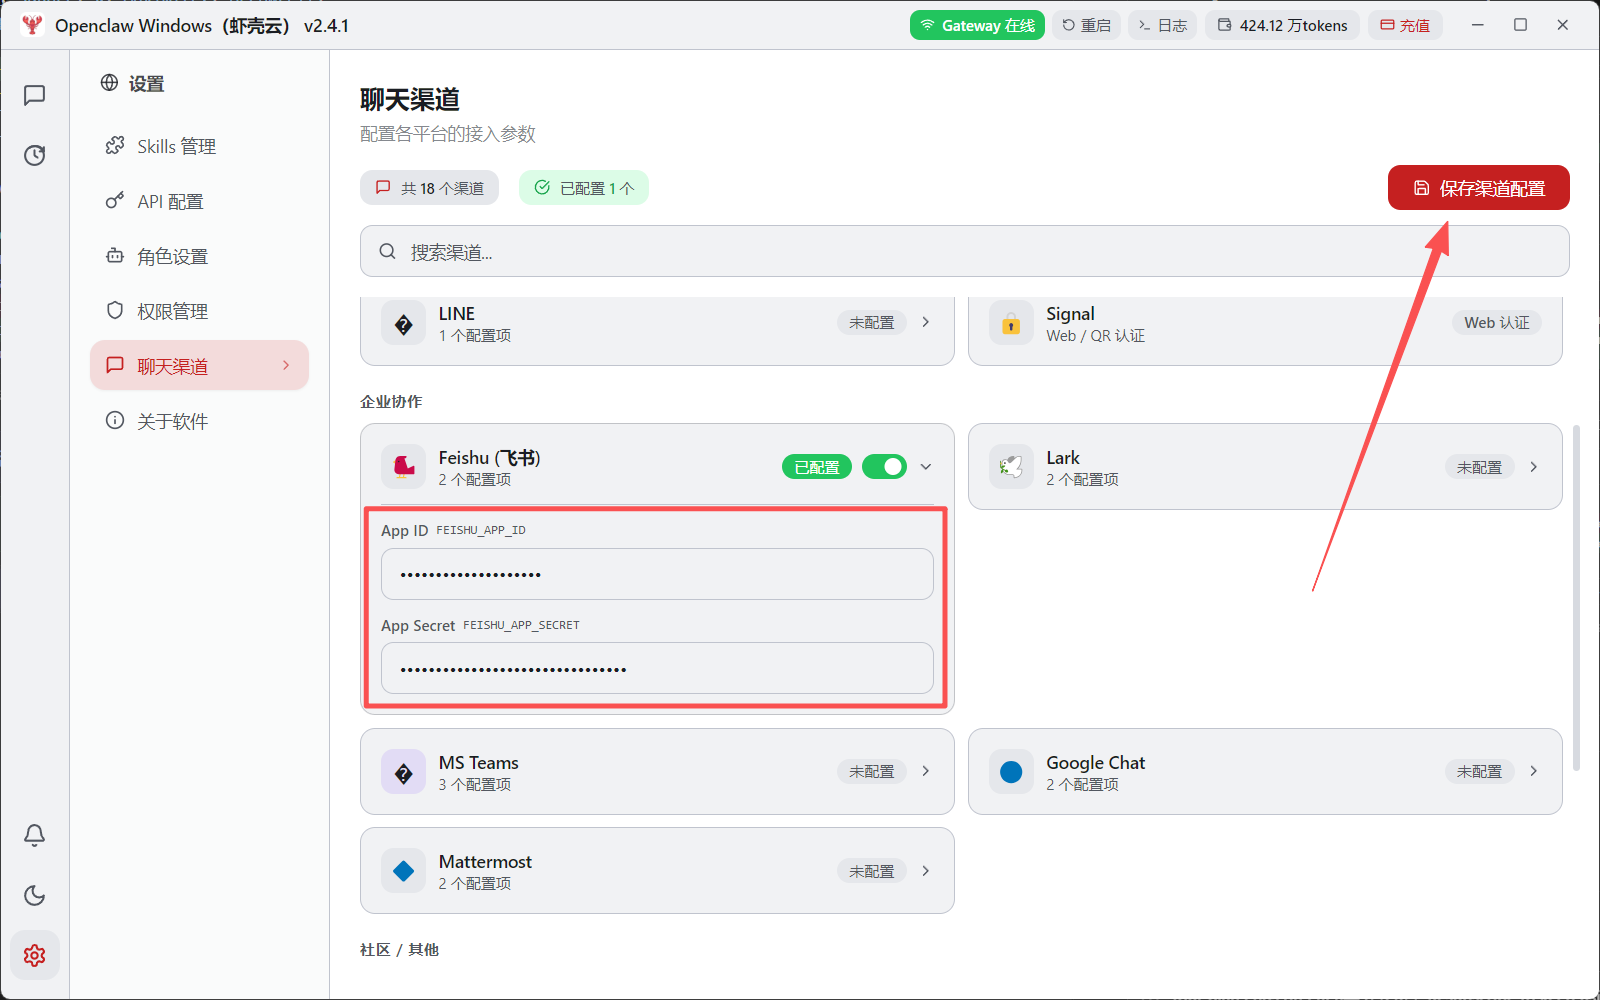This screenshot has width=1600, height=1000.
Task: Click the Feishu App ID field
Action: pos(657,574)
